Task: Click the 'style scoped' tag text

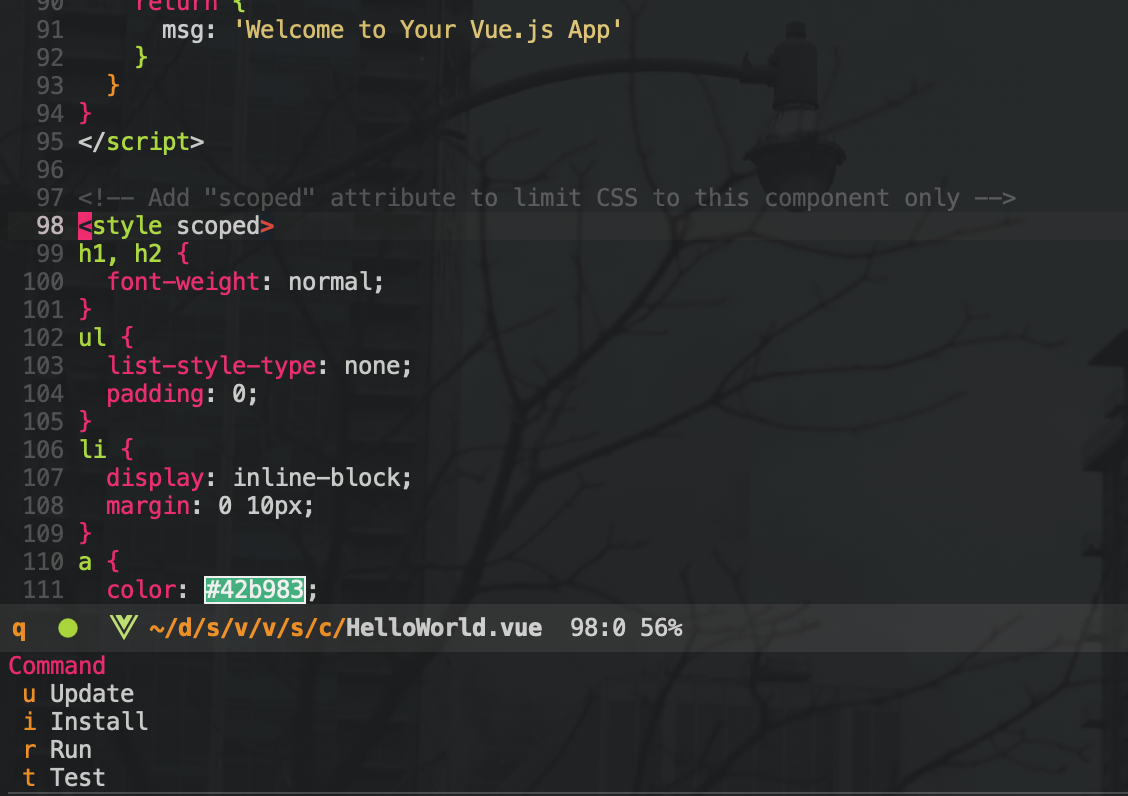Action: 176,226
